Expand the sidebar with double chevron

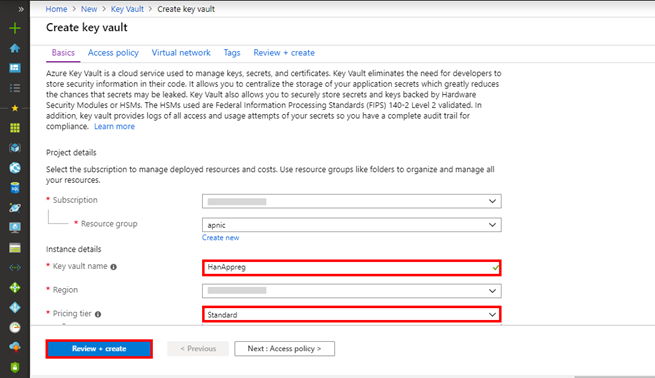coord(20,9)
